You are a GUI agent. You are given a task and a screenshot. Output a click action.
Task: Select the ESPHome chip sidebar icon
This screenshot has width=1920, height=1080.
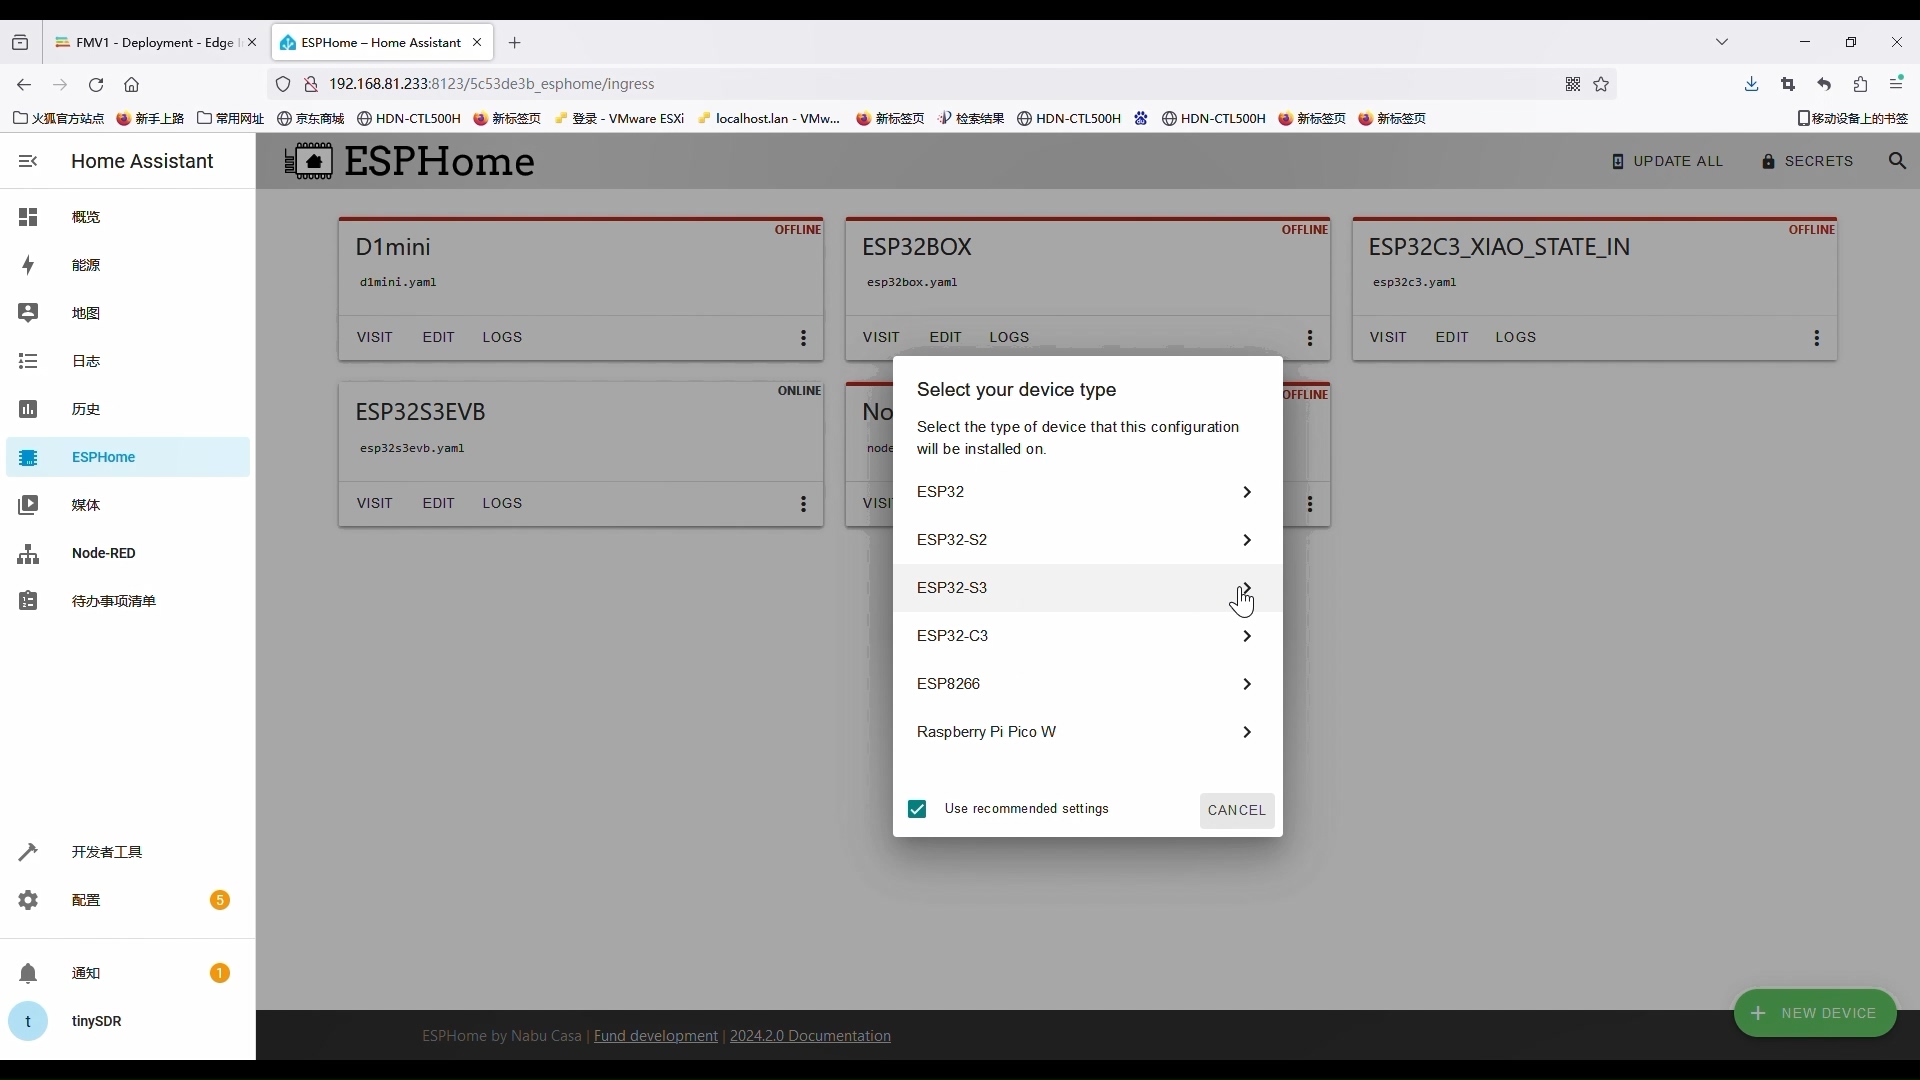[x=28, y=457]
